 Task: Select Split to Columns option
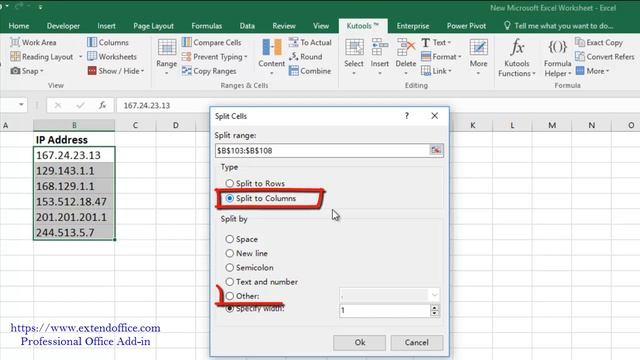(261, 198)
